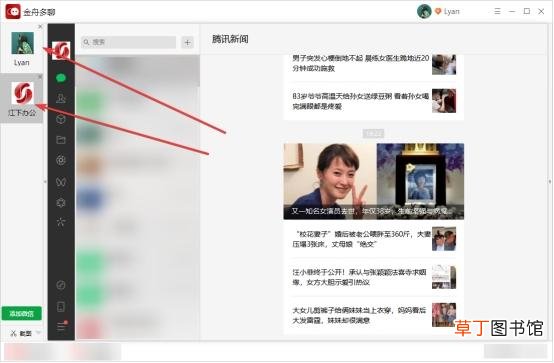Open the 汪小菲终于公开 news article
The image size is (554, 363).
click(373, 277)
